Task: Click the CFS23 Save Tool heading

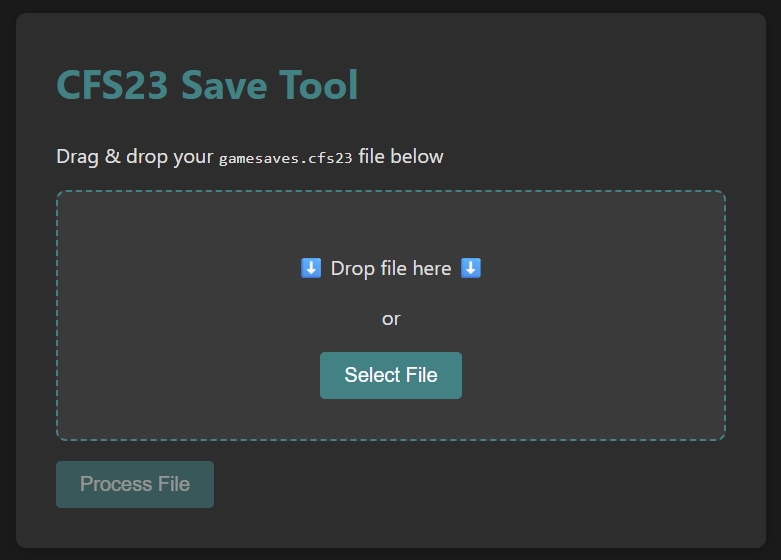Action: 207,85
